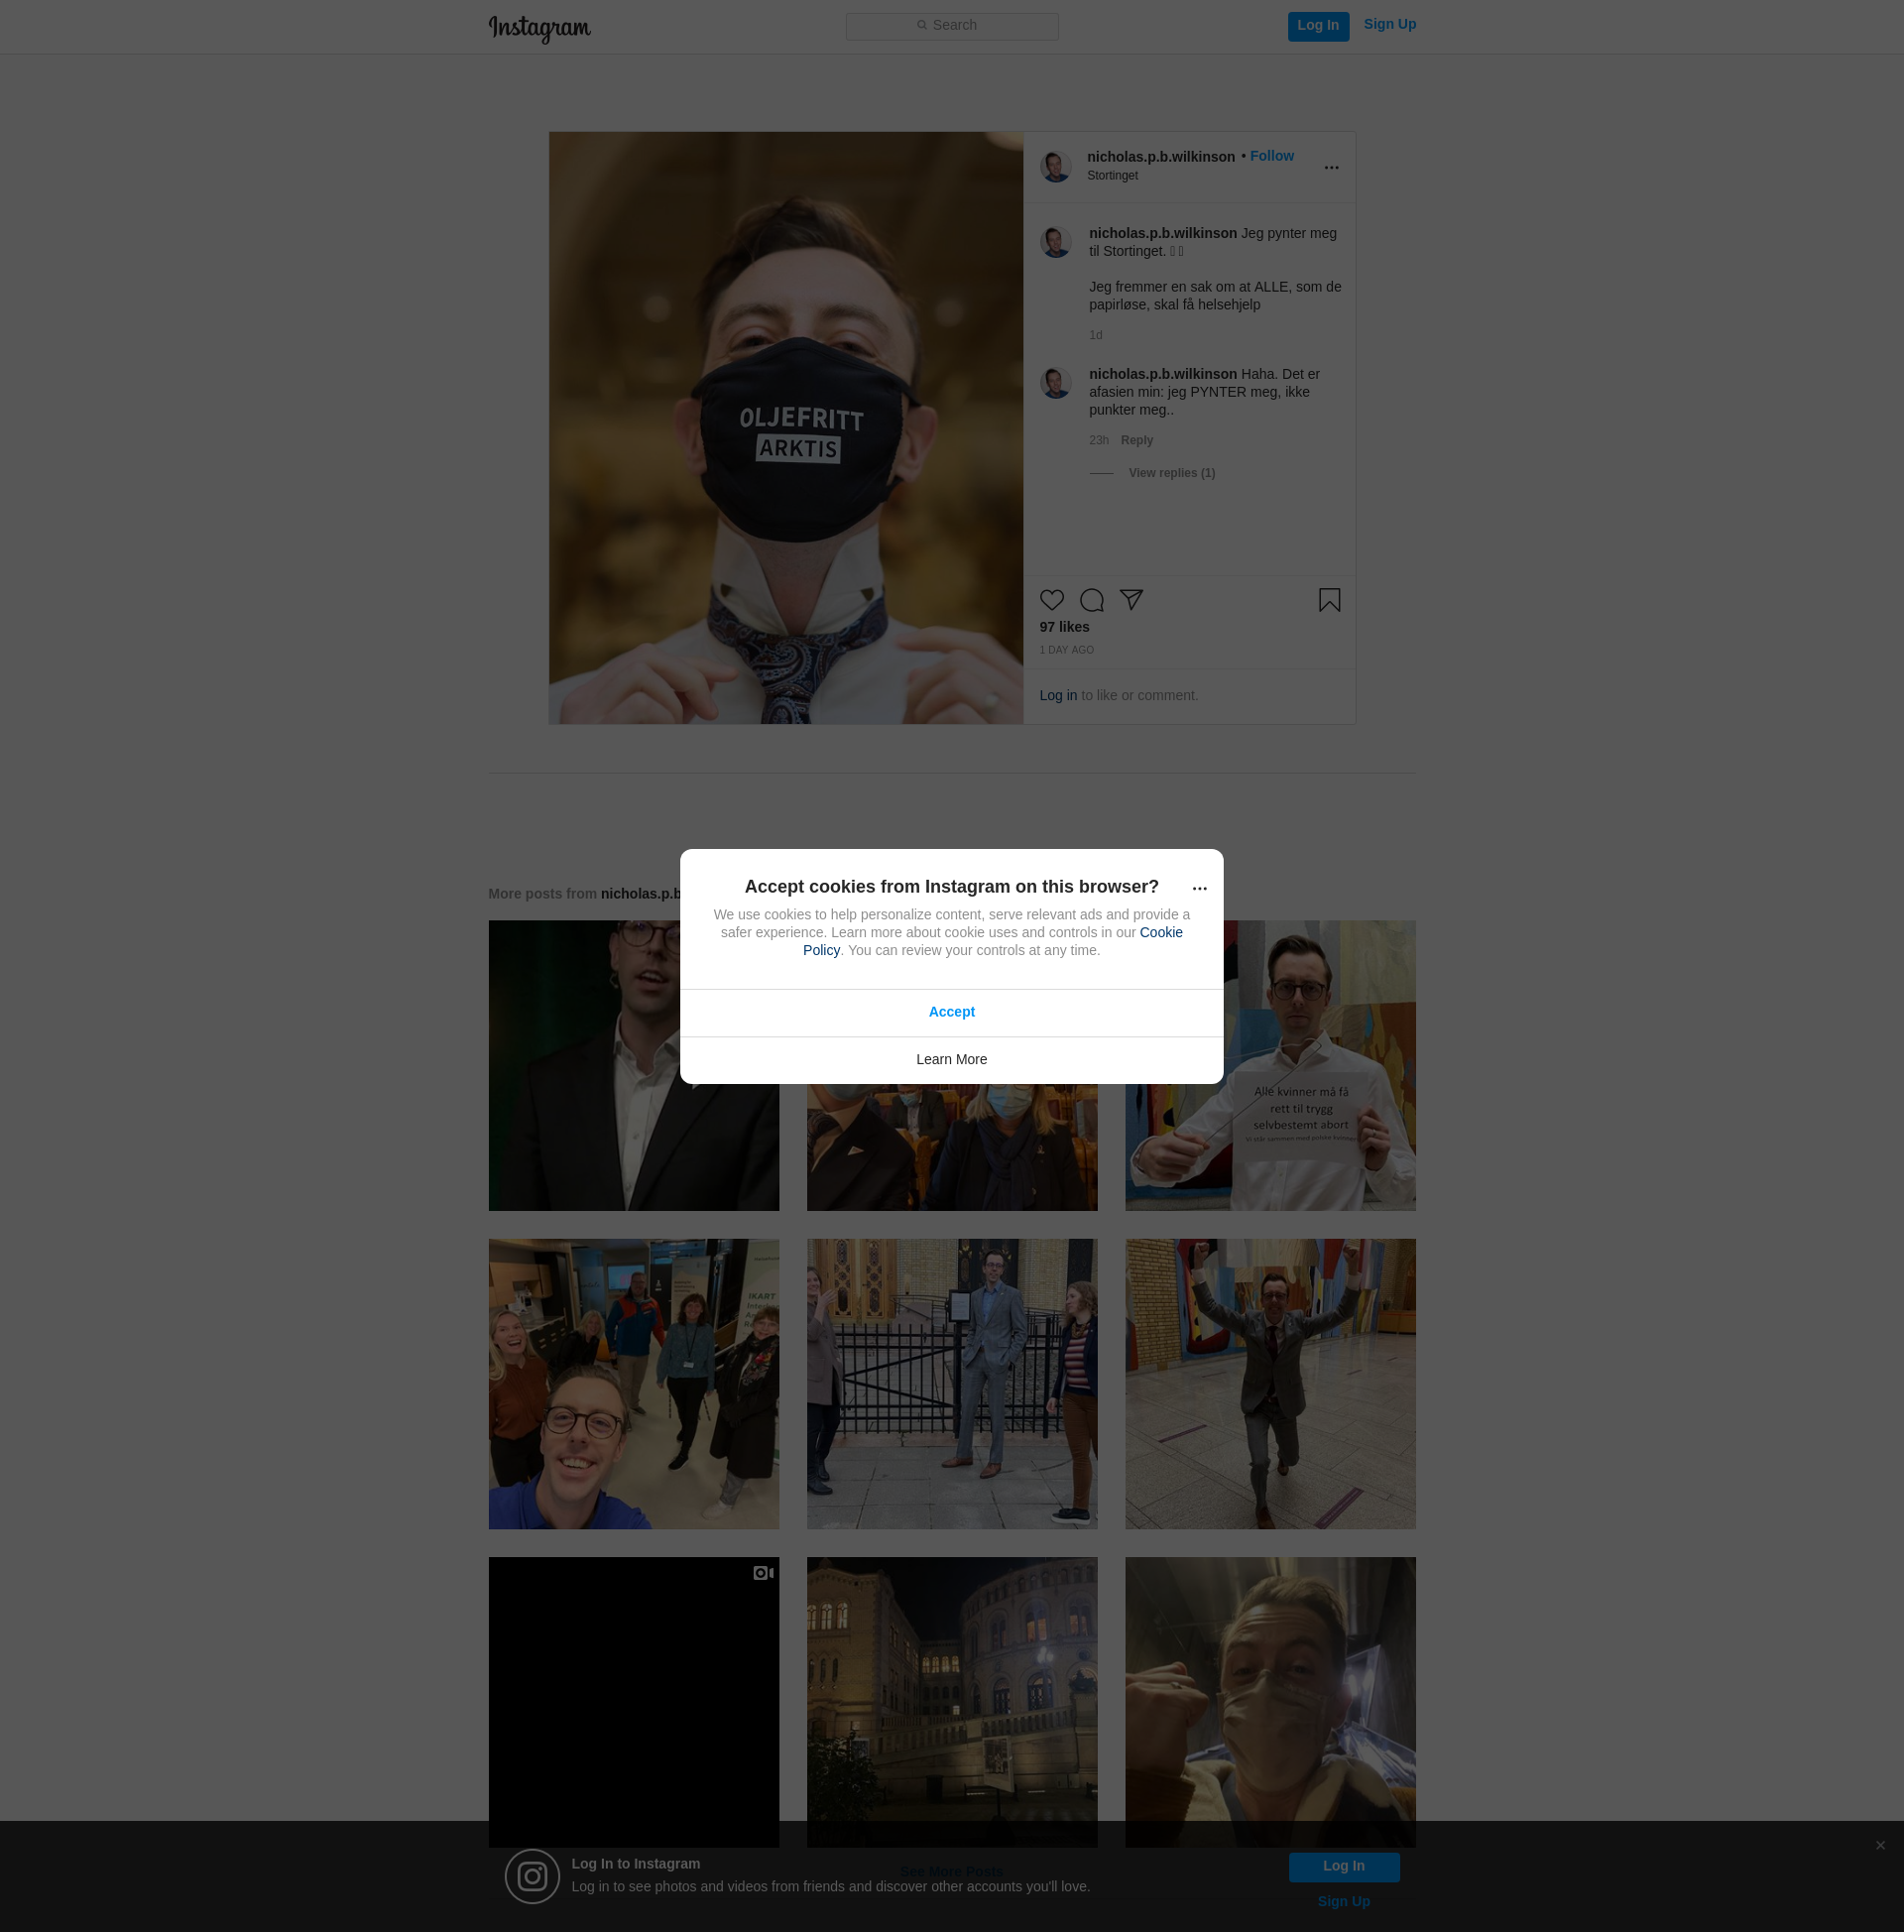This screenshot has width=1904, height=1932.
Task: Open the post's three-dot options menu
Action: [1331, 168]
